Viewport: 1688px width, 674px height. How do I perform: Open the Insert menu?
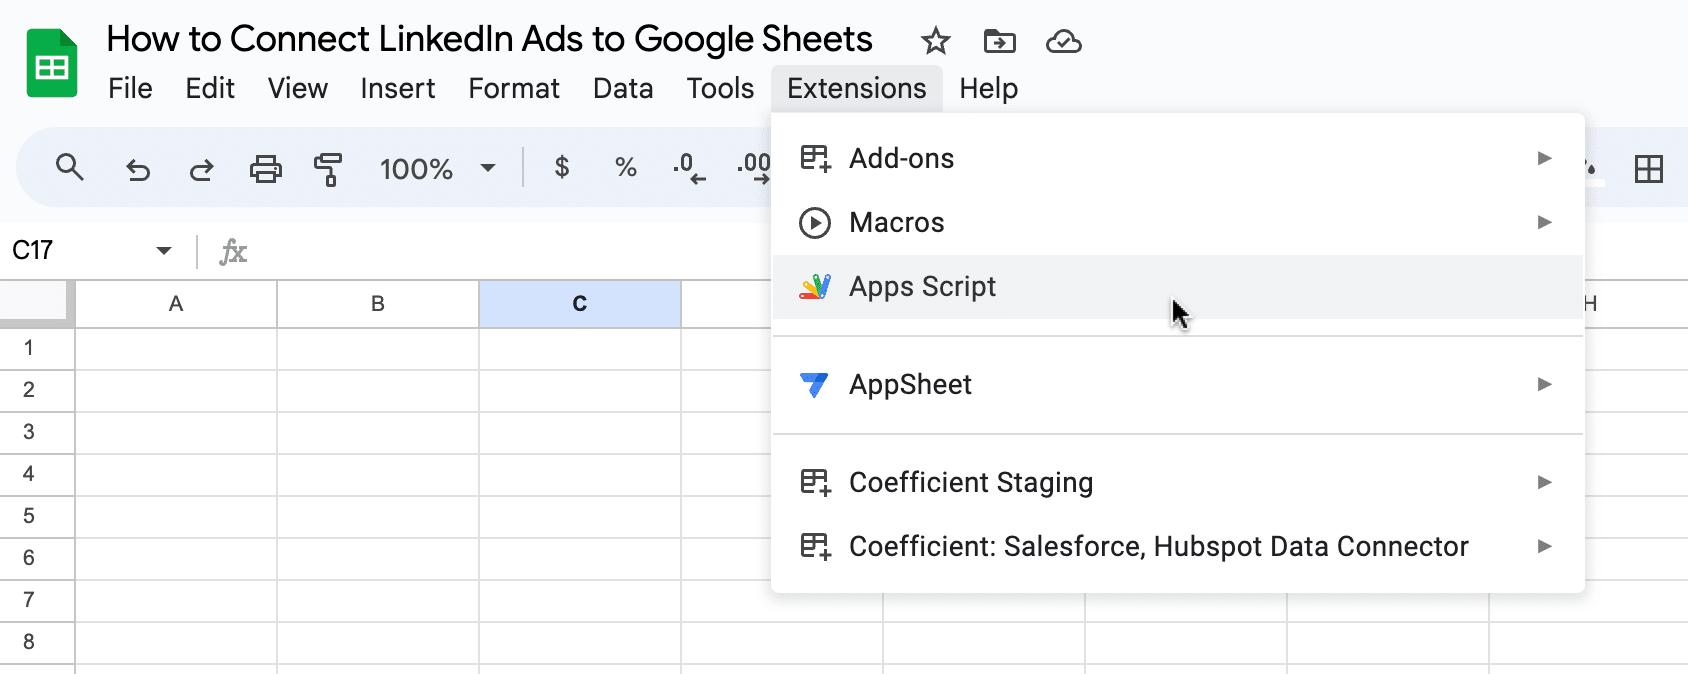(398, 88)
